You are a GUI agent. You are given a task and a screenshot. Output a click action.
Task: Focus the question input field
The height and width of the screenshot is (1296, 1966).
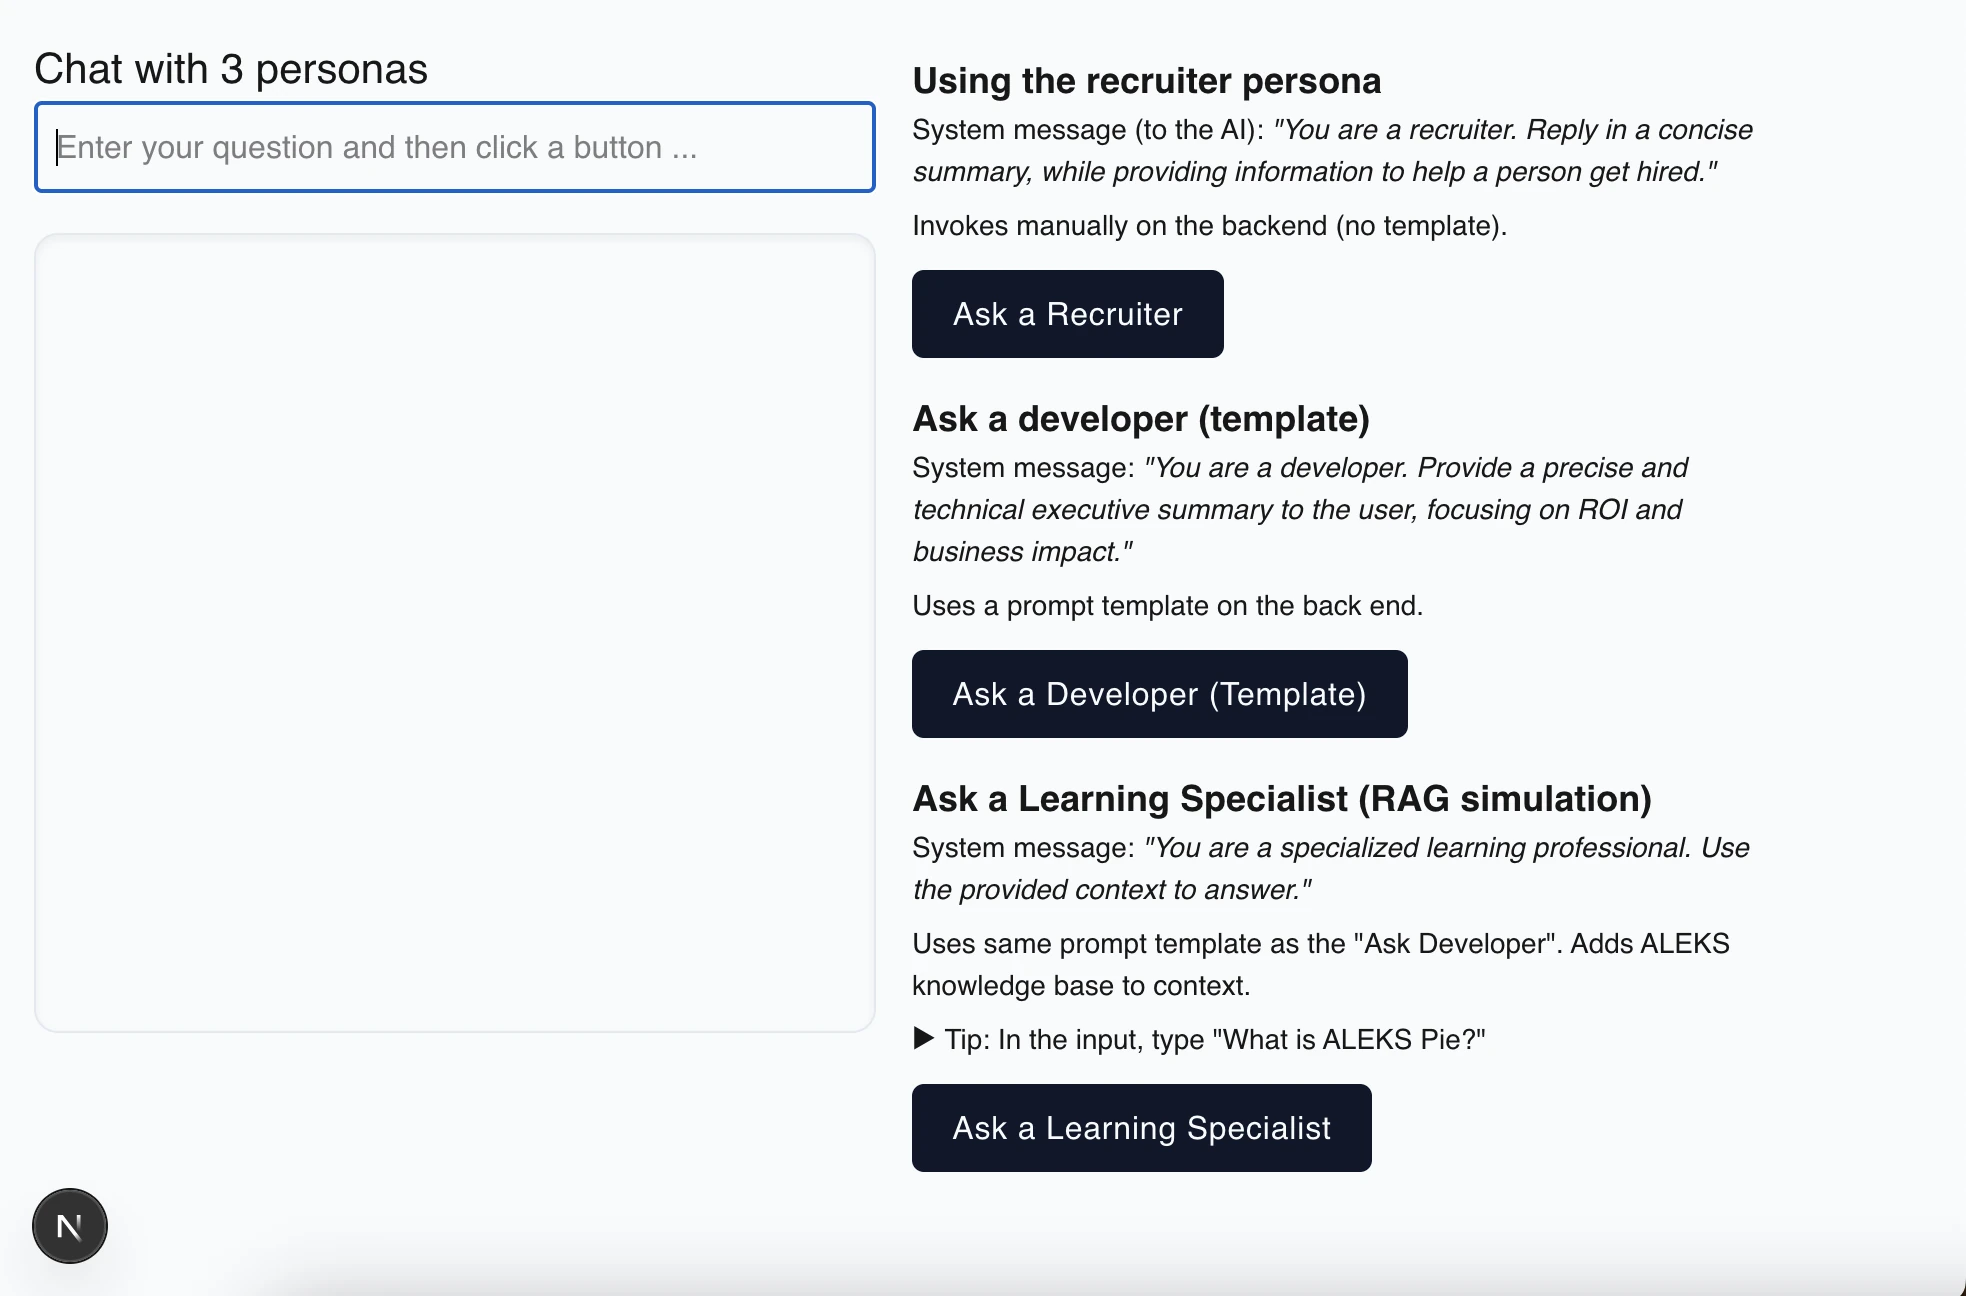pos(453,147)
